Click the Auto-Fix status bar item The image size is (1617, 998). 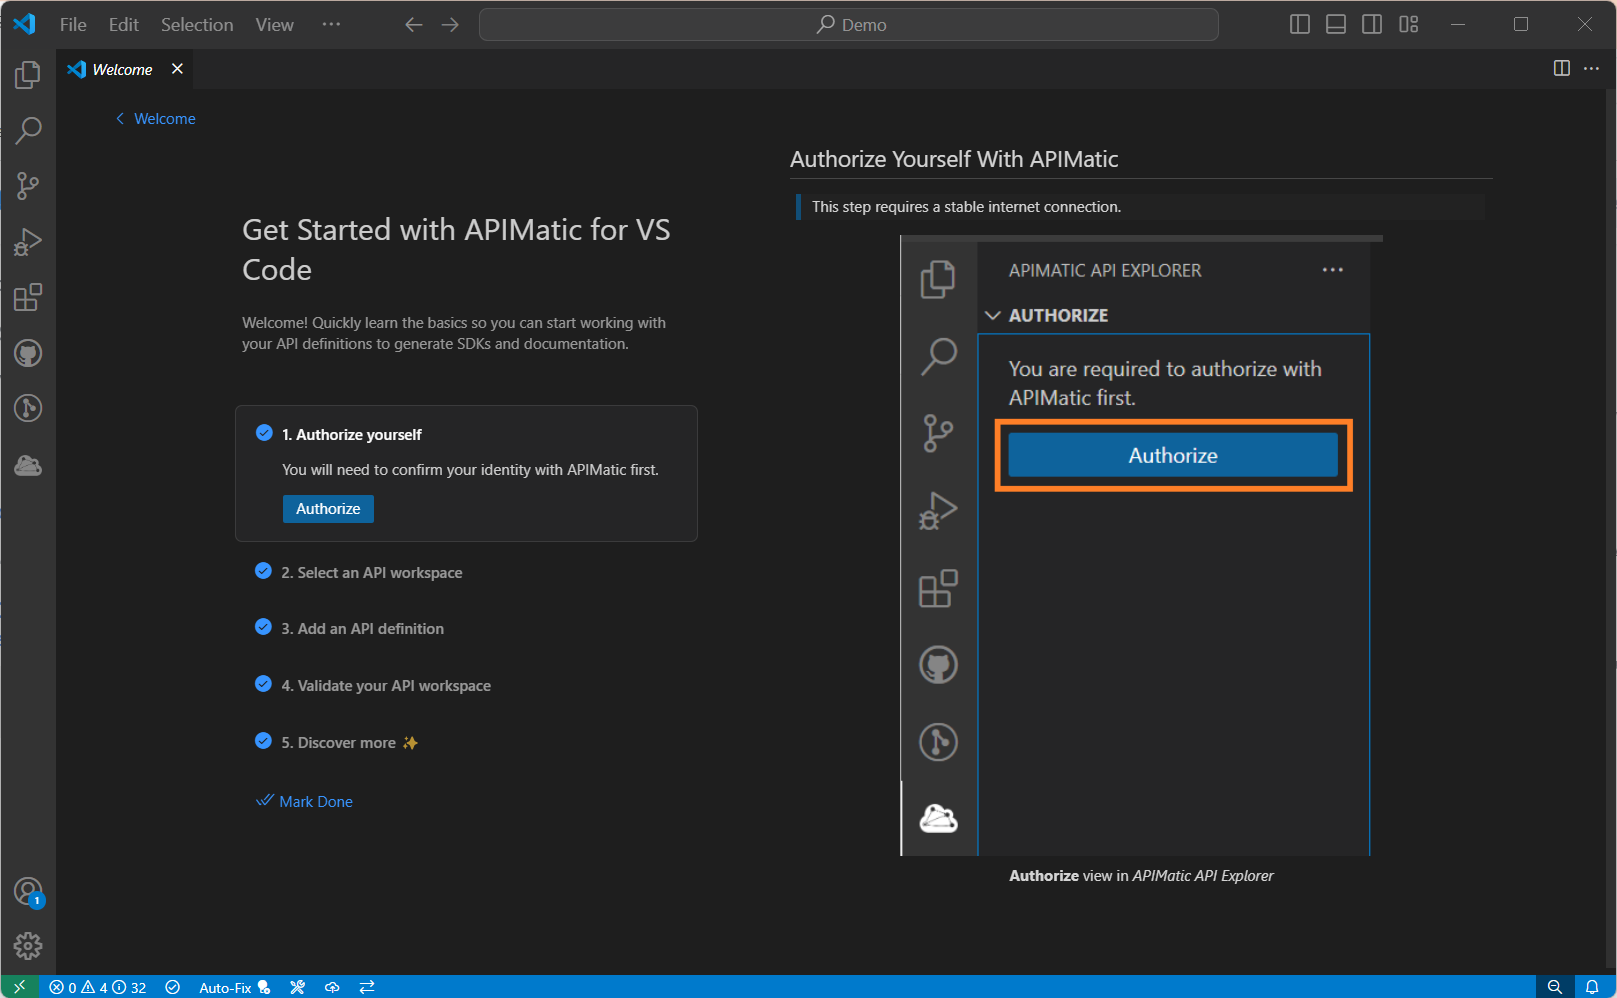pos(235,987)
